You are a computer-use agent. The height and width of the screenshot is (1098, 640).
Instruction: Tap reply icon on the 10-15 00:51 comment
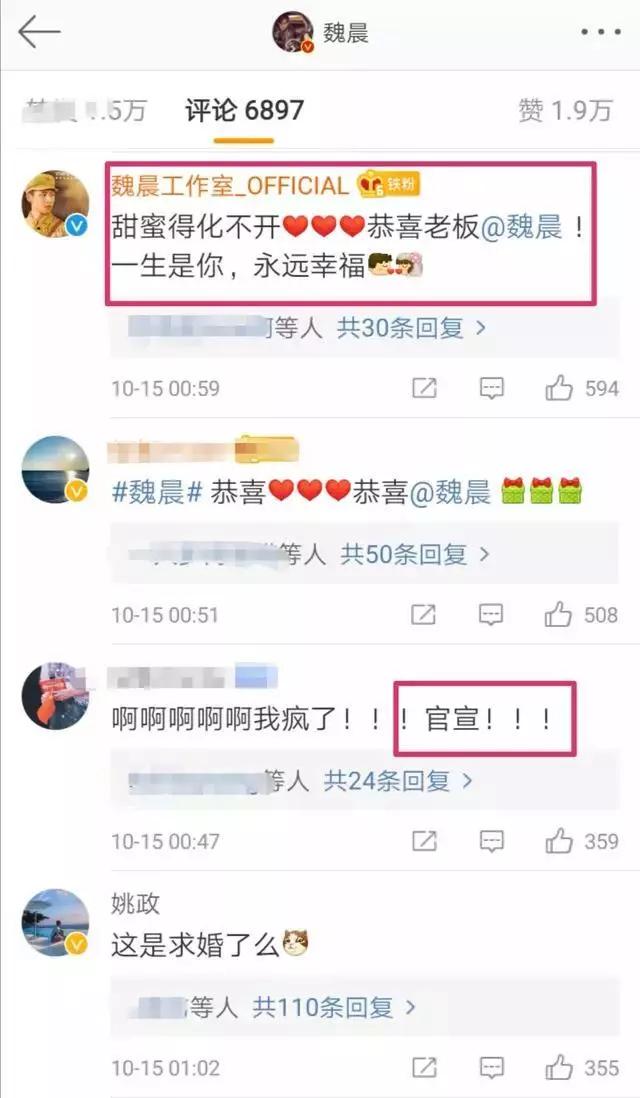click(x=492, y=615)
